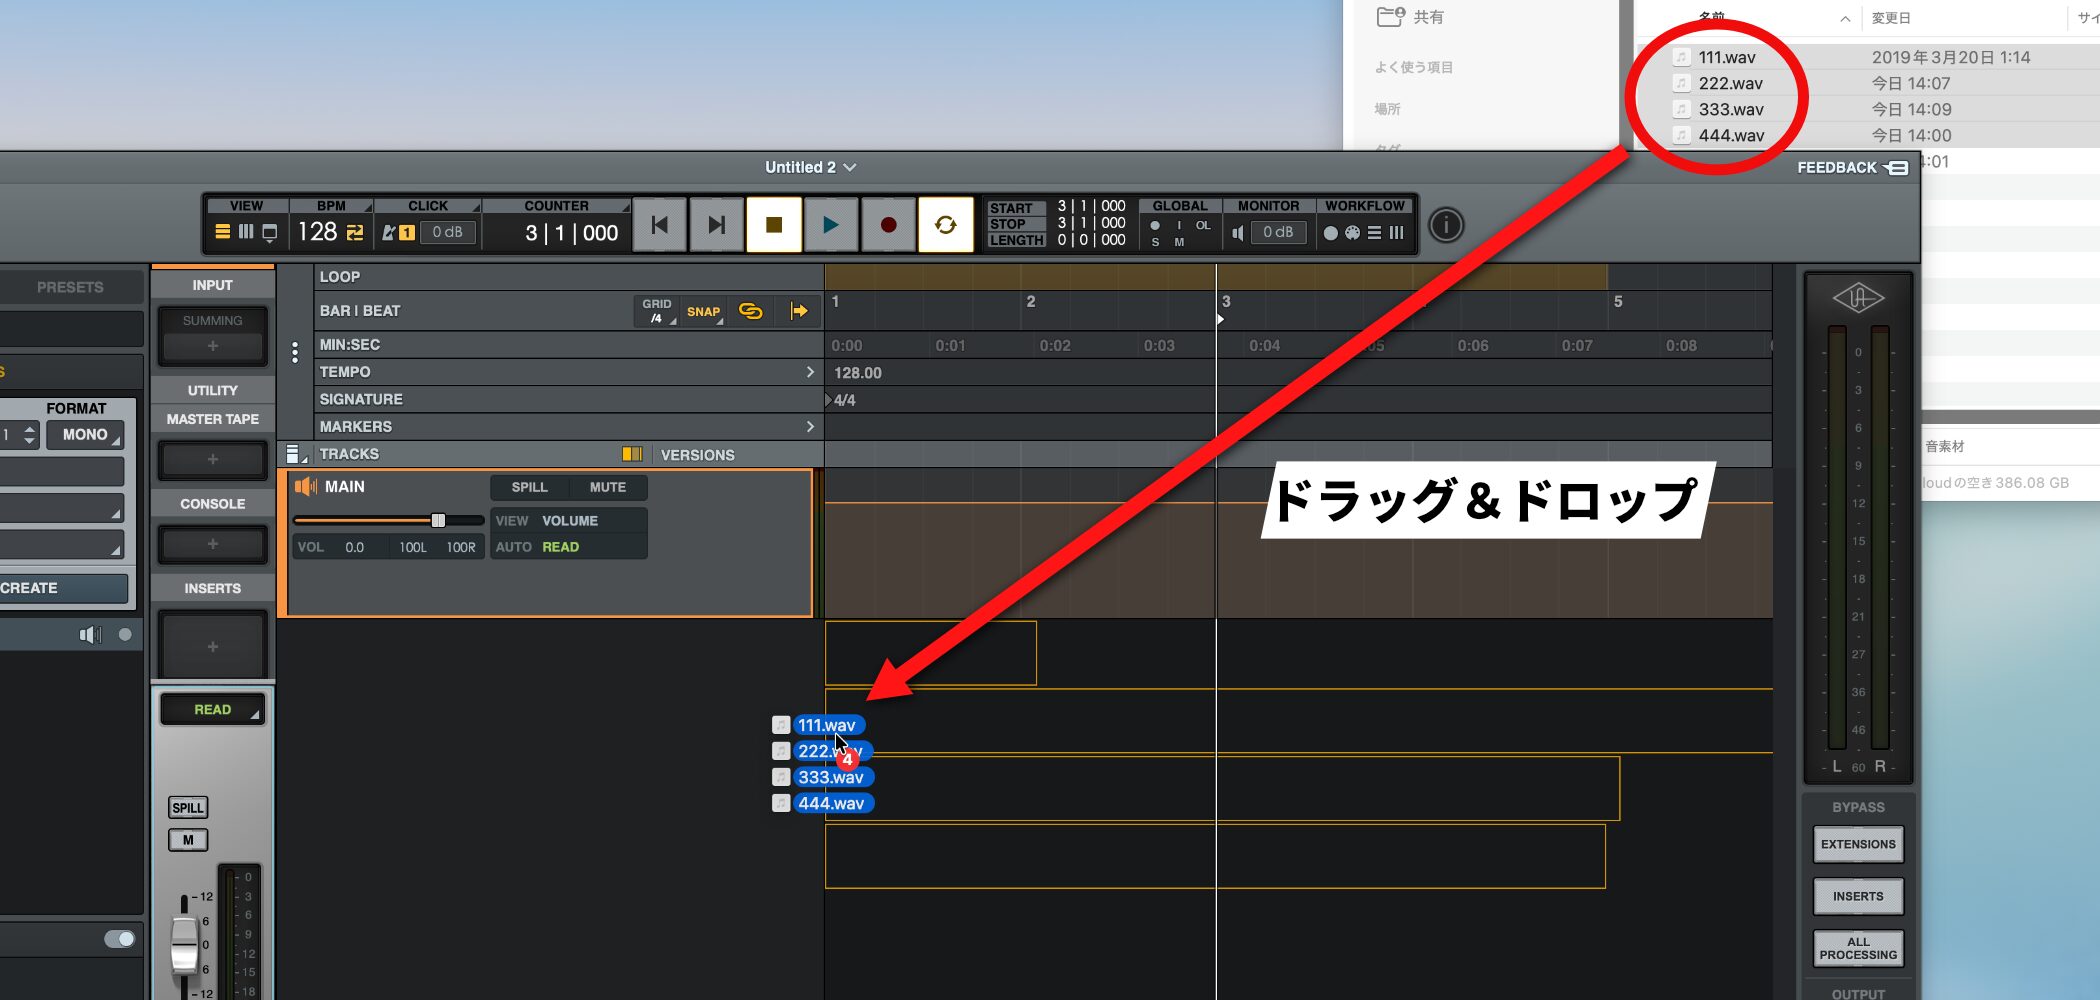The height and width of the screenshot is (1000, 2100).
Task: Click the follow-playhead arrow icon
Action: coord(798,311)
